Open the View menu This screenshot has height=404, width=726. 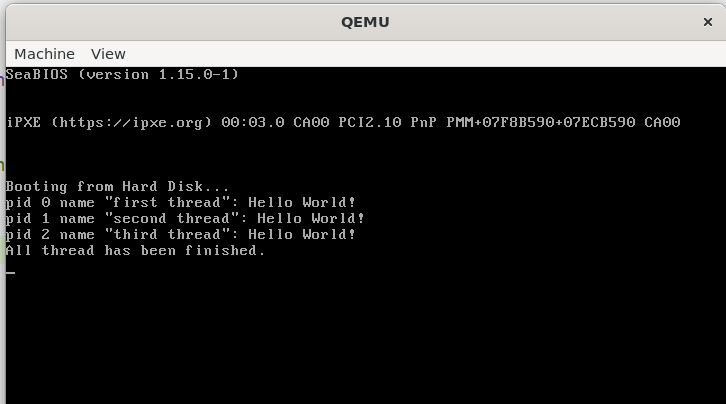(x=108, y=54)
